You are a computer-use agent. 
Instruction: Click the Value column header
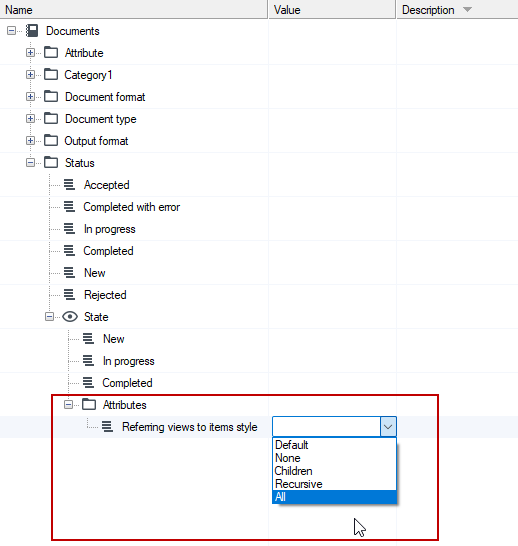pos(332,9)
